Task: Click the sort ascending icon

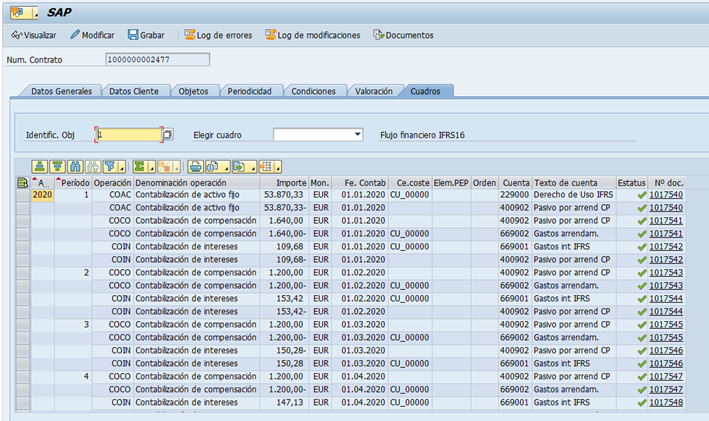Action: pyautogui.click(x=39, y=166)
